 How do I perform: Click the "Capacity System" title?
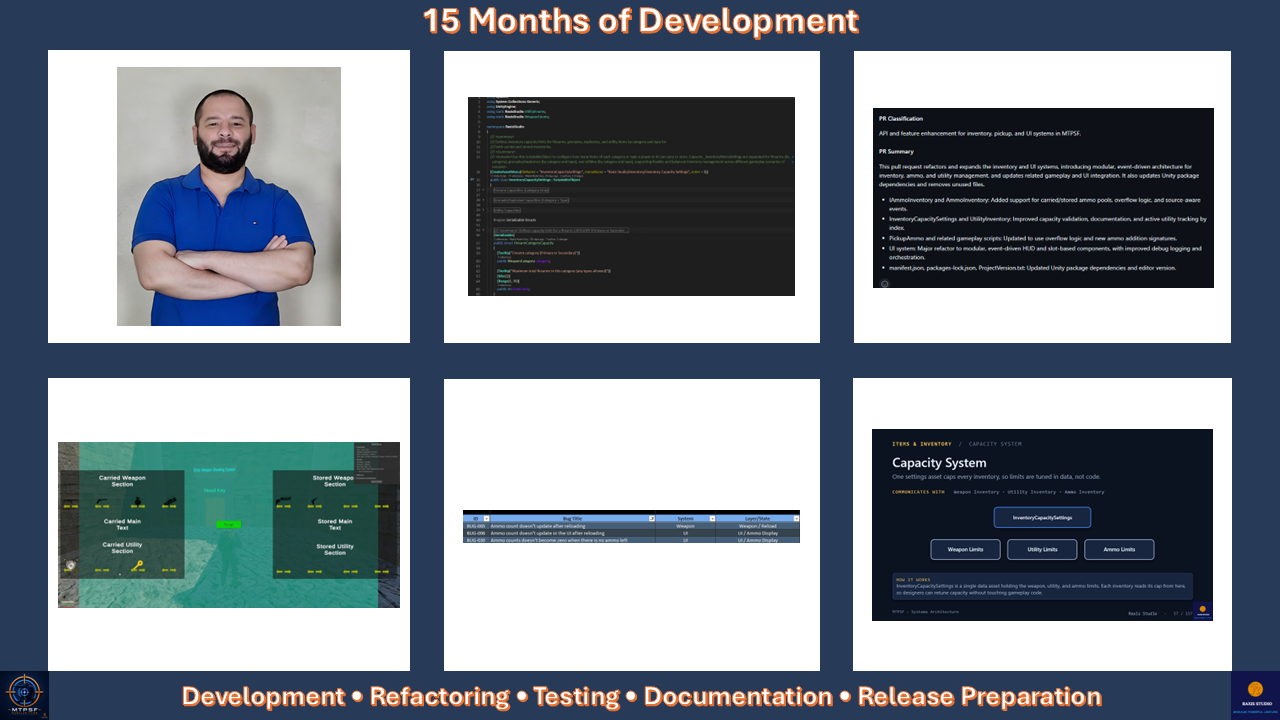click(939, 463)
